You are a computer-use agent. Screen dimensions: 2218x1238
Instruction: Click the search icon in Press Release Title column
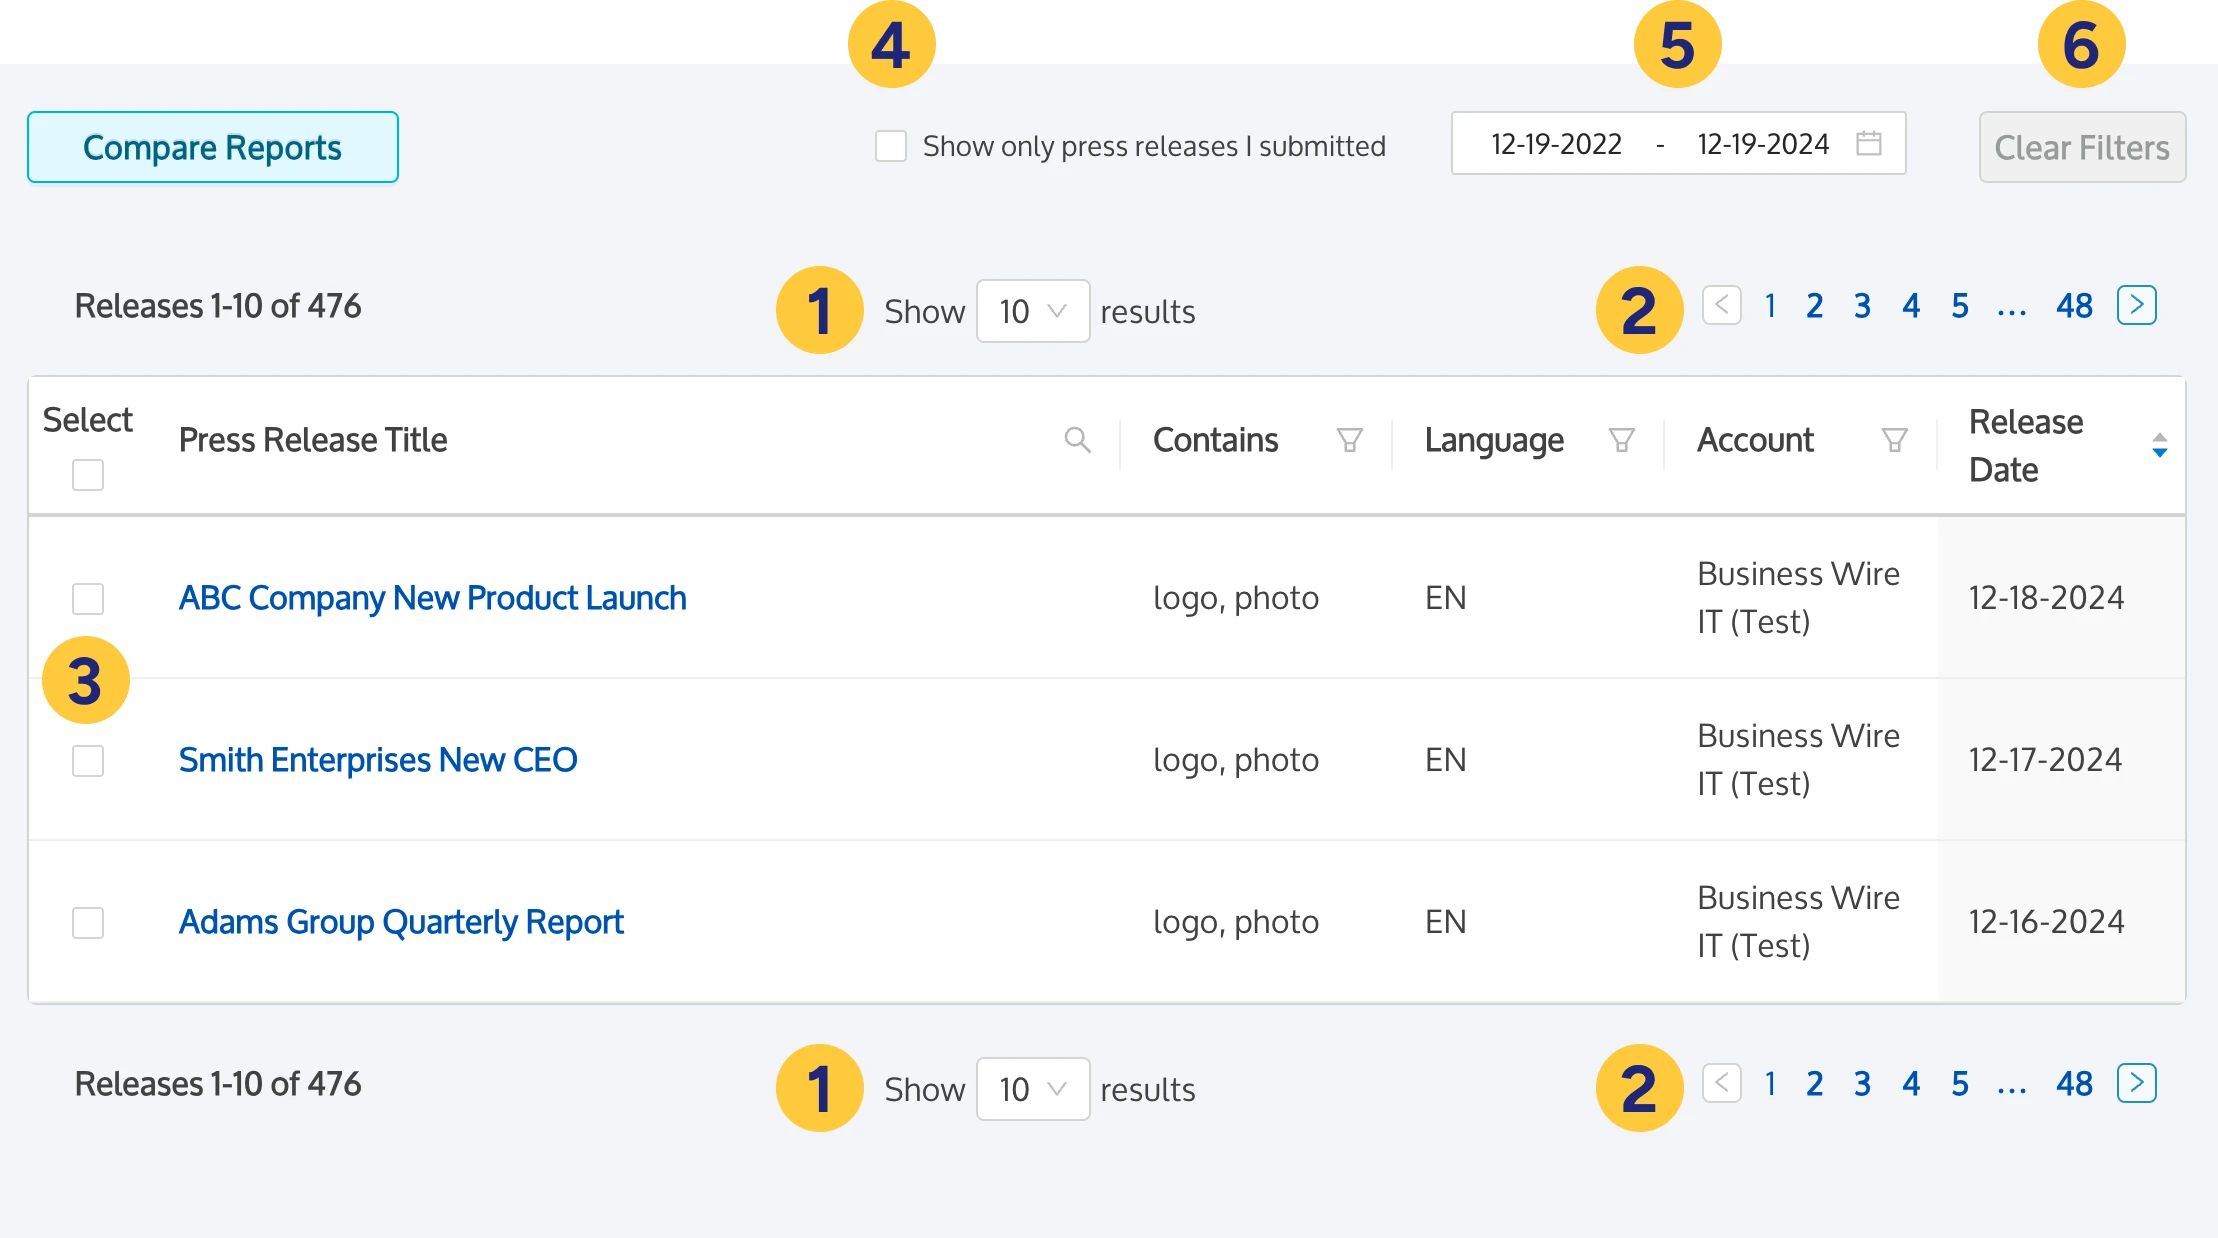(x=1077, y=440)
